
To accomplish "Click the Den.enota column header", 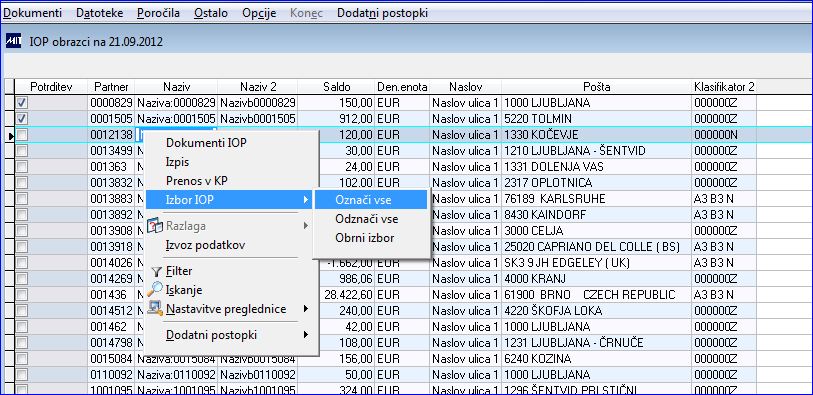I will [x=402, y=87].
